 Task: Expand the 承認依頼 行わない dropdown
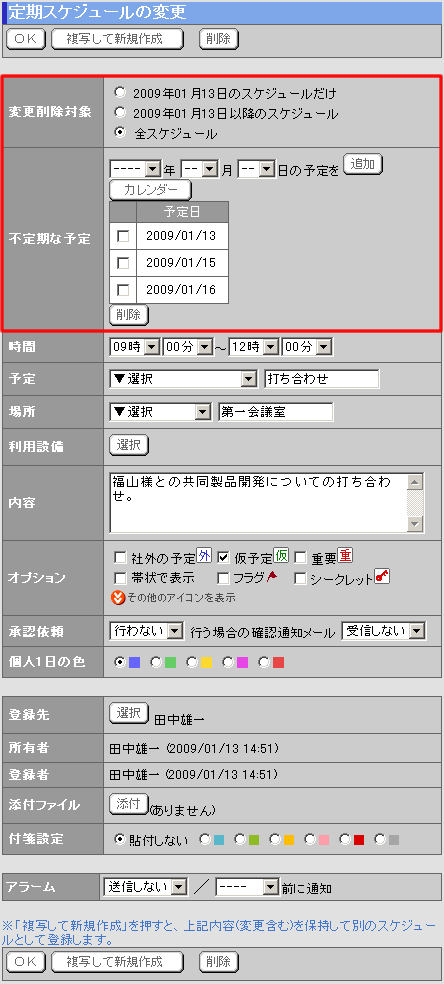coord(146,631)
